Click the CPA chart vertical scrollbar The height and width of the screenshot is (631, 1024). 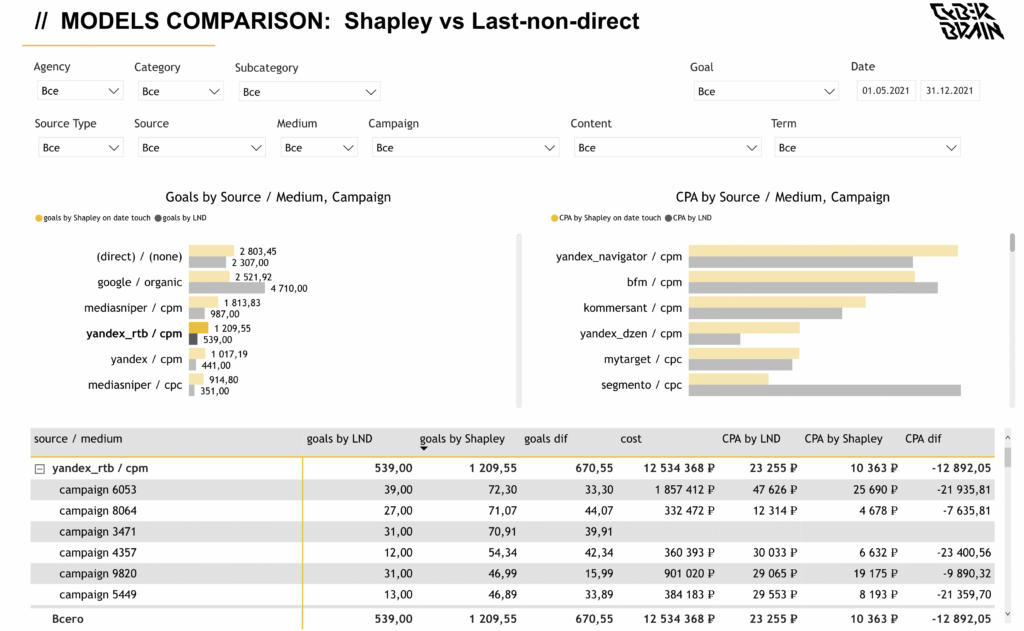[x=1012, y=243]
